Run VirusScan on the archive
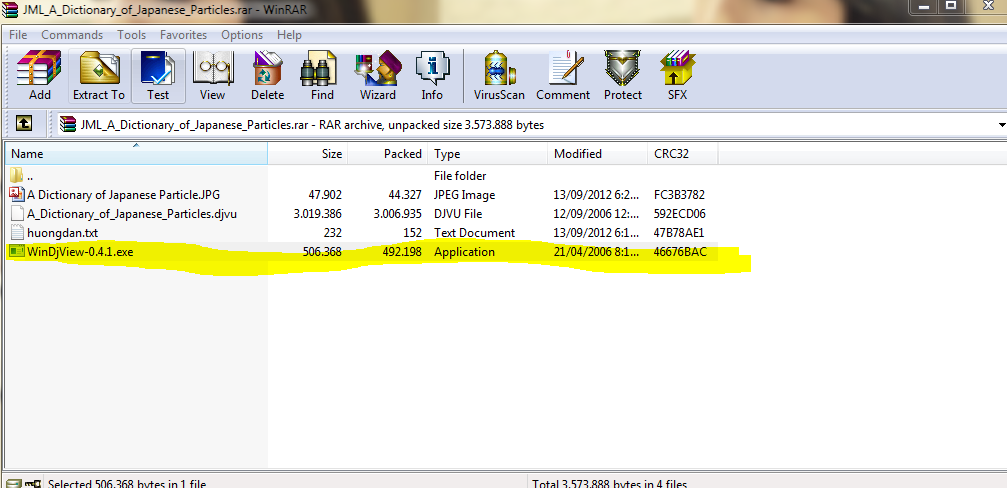 click(x=499, y=76)
